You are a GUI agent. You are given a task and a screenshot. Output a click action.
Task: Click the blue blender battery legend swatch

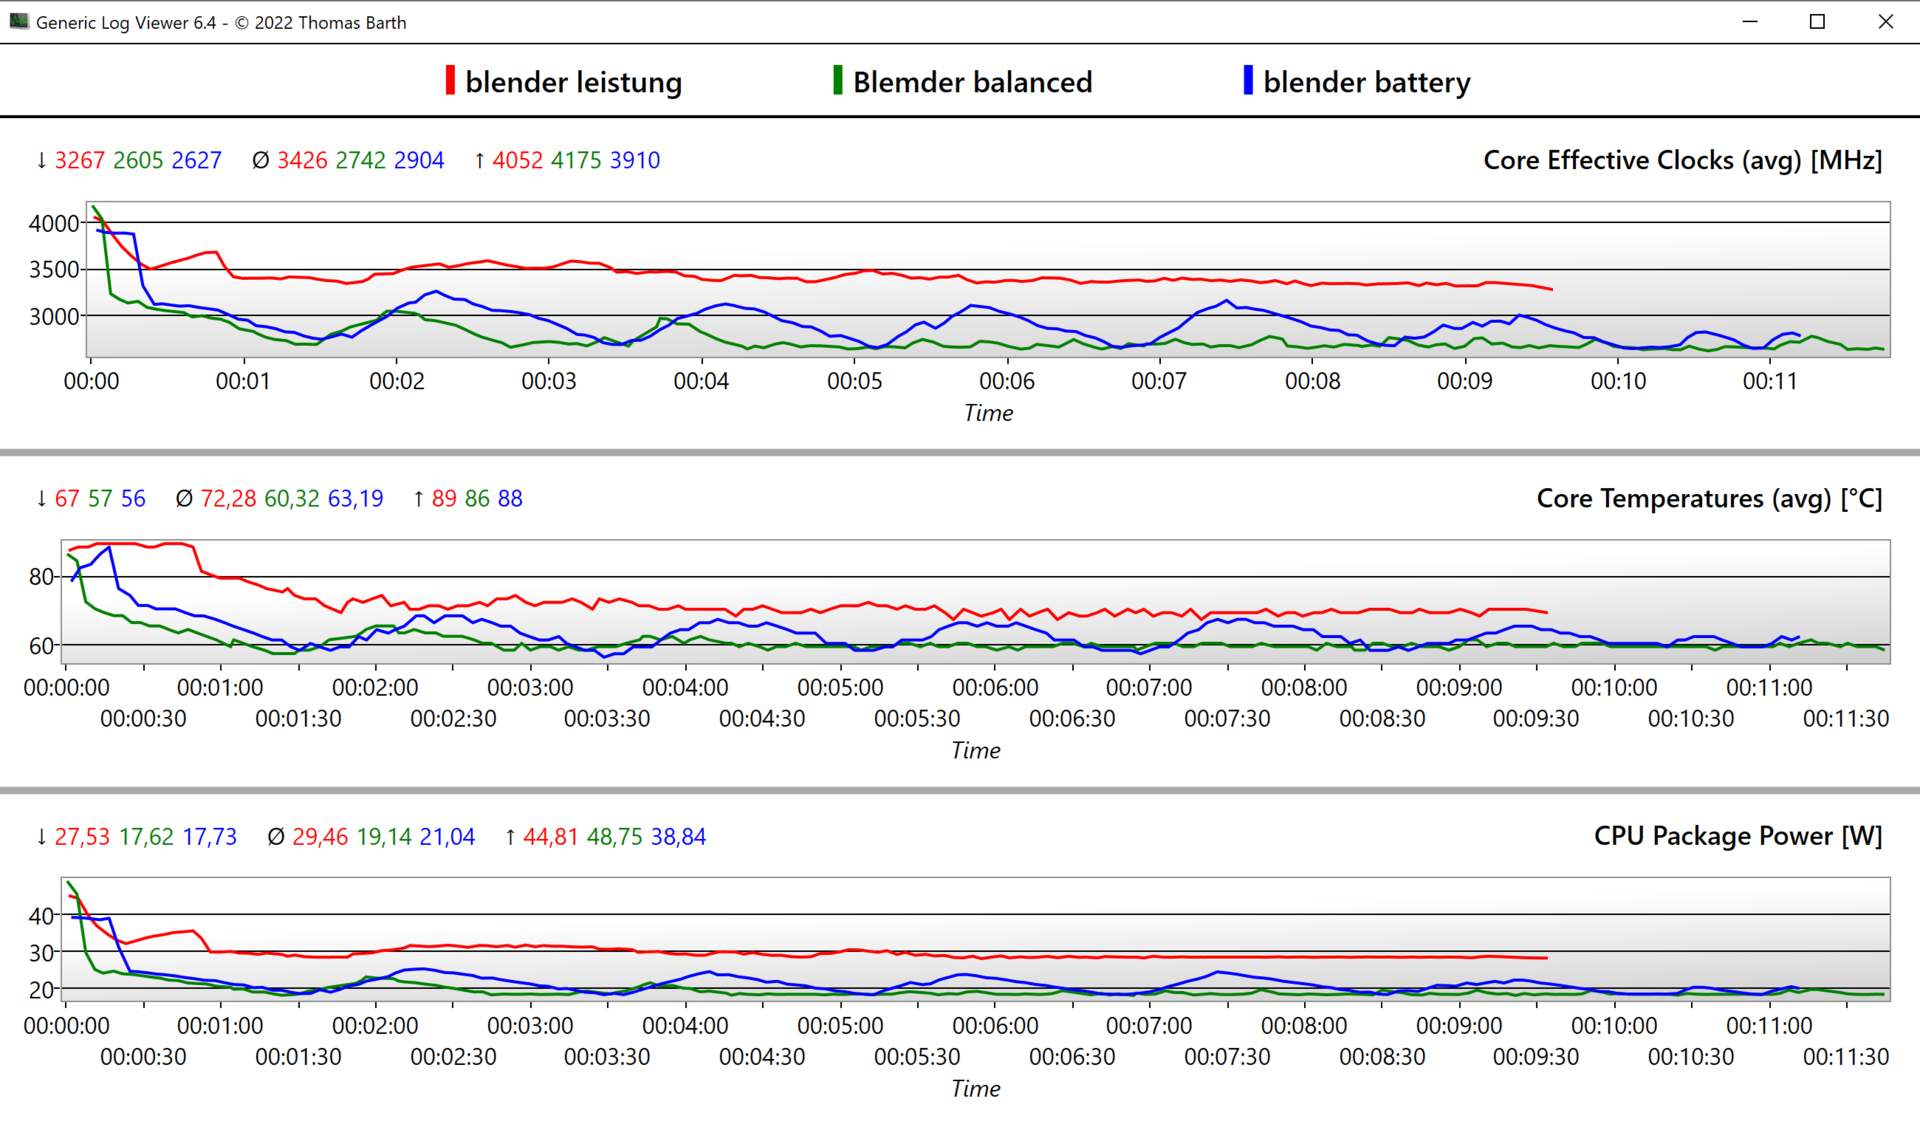pos(1247,81)
